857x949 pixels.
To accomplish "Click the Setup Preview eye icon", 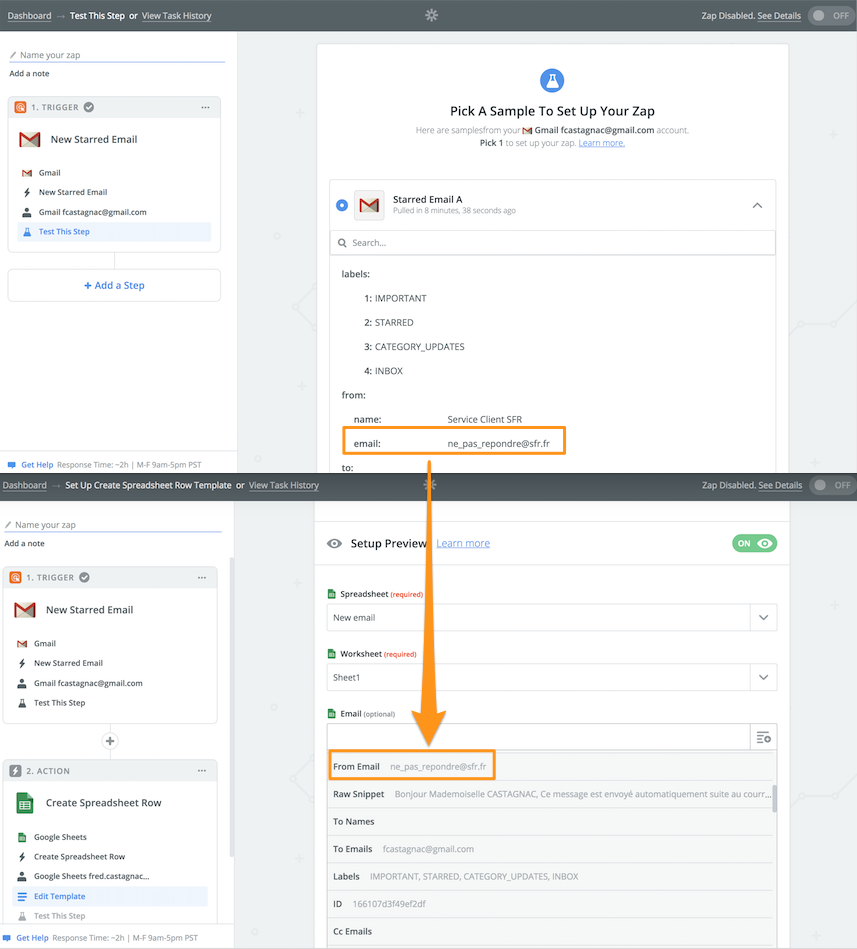I will tap(334, 543).
